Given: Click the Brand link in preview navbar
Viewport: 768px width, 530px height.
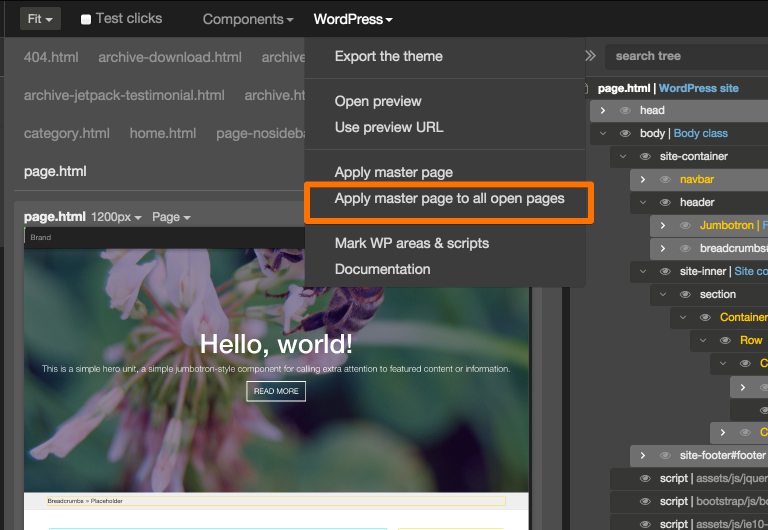Looking at the screenshot, I should pyautogui.click(x=41, y=237).
